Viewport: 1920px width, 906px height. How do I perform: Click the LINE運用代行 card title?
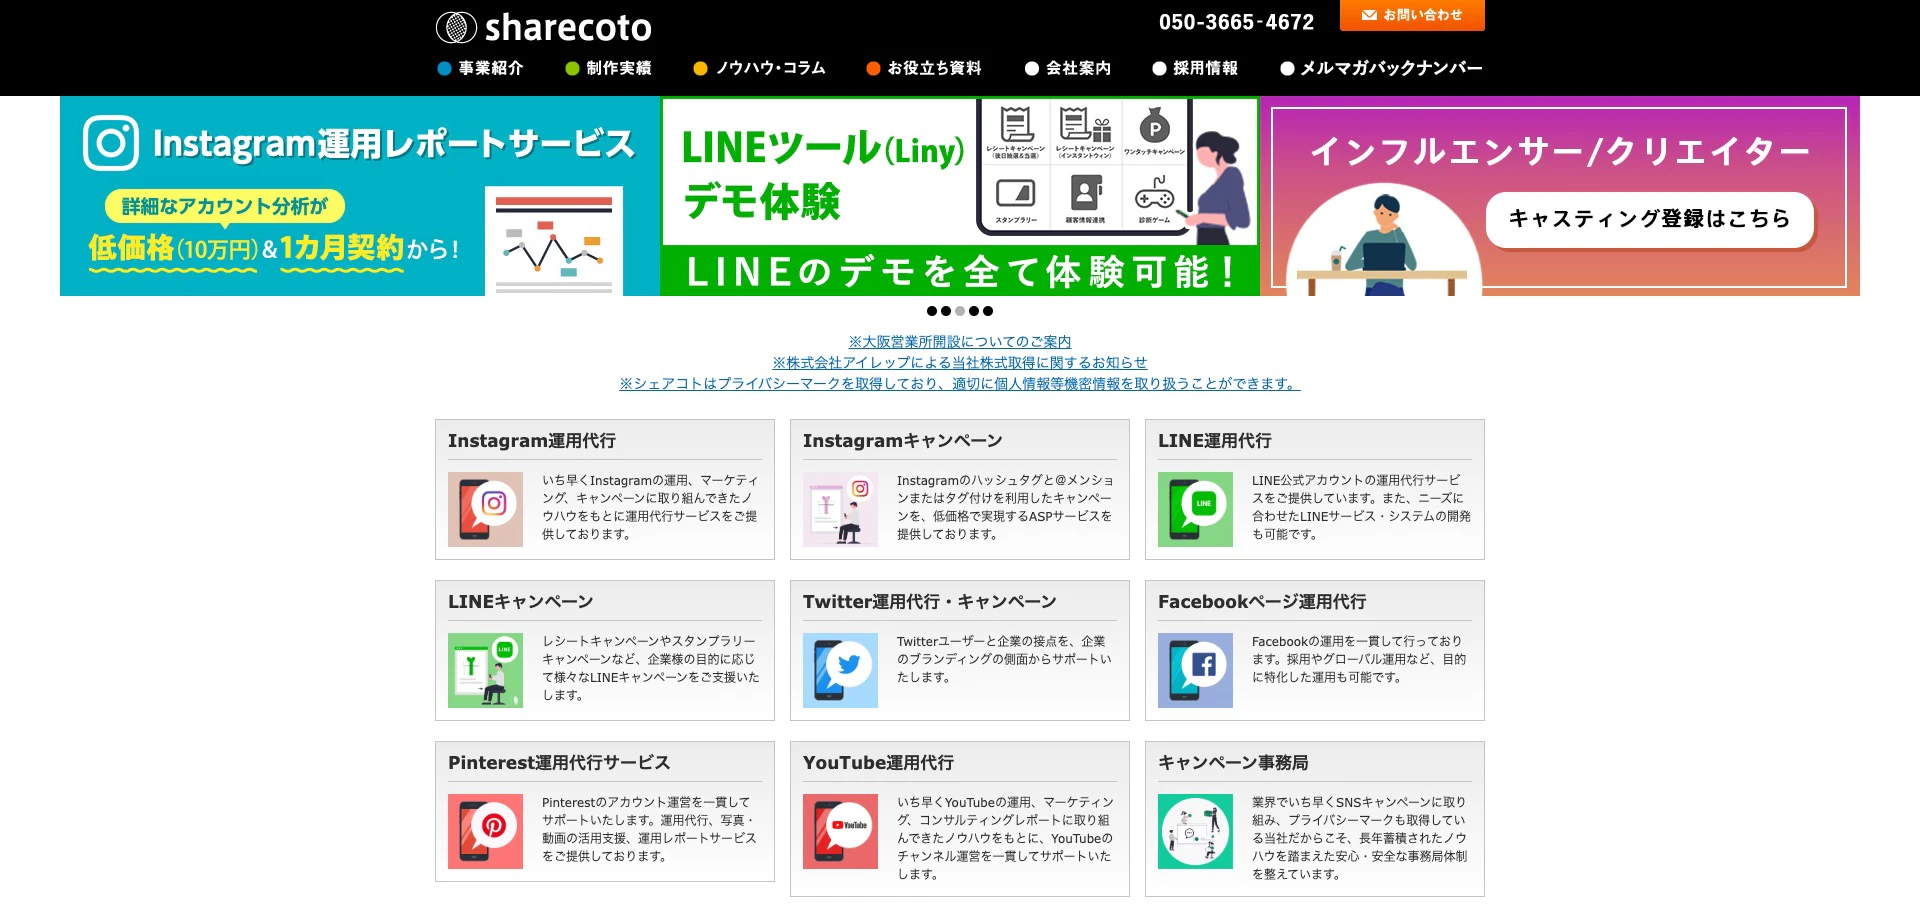tap(1215, 441)
